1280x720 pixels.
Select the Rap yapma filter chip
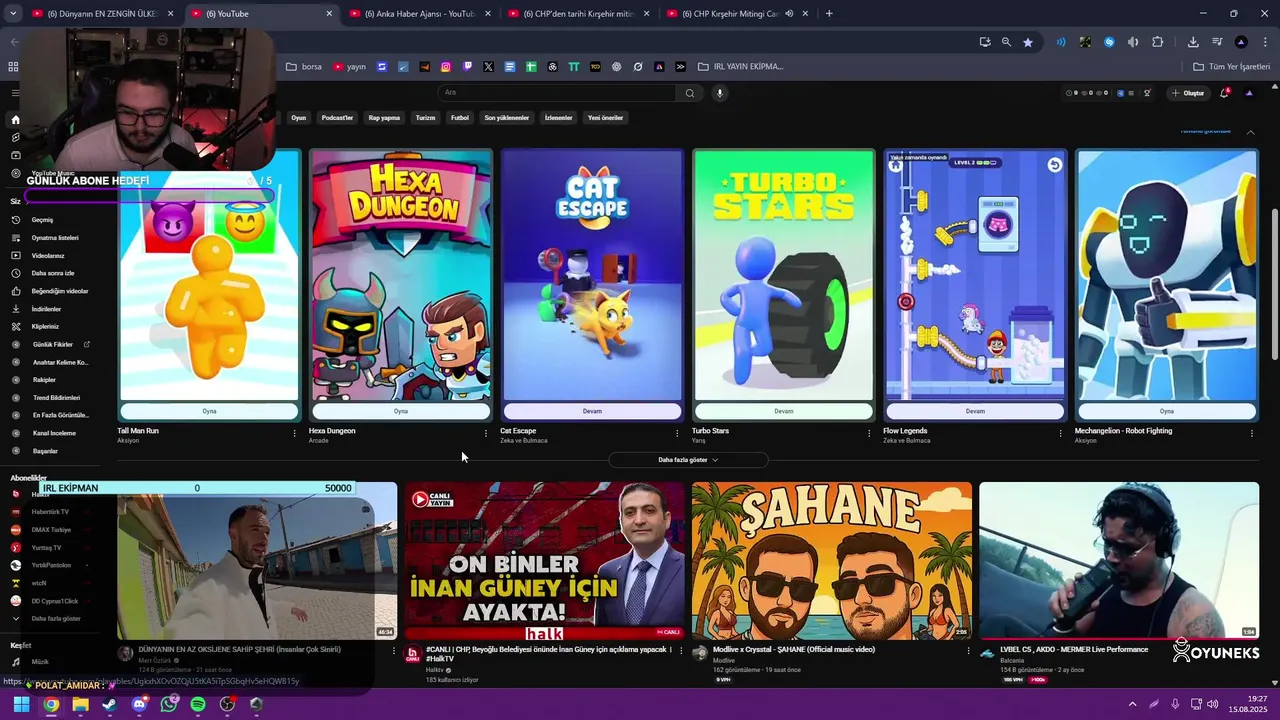pyautogui.click(x=384, y=118)
